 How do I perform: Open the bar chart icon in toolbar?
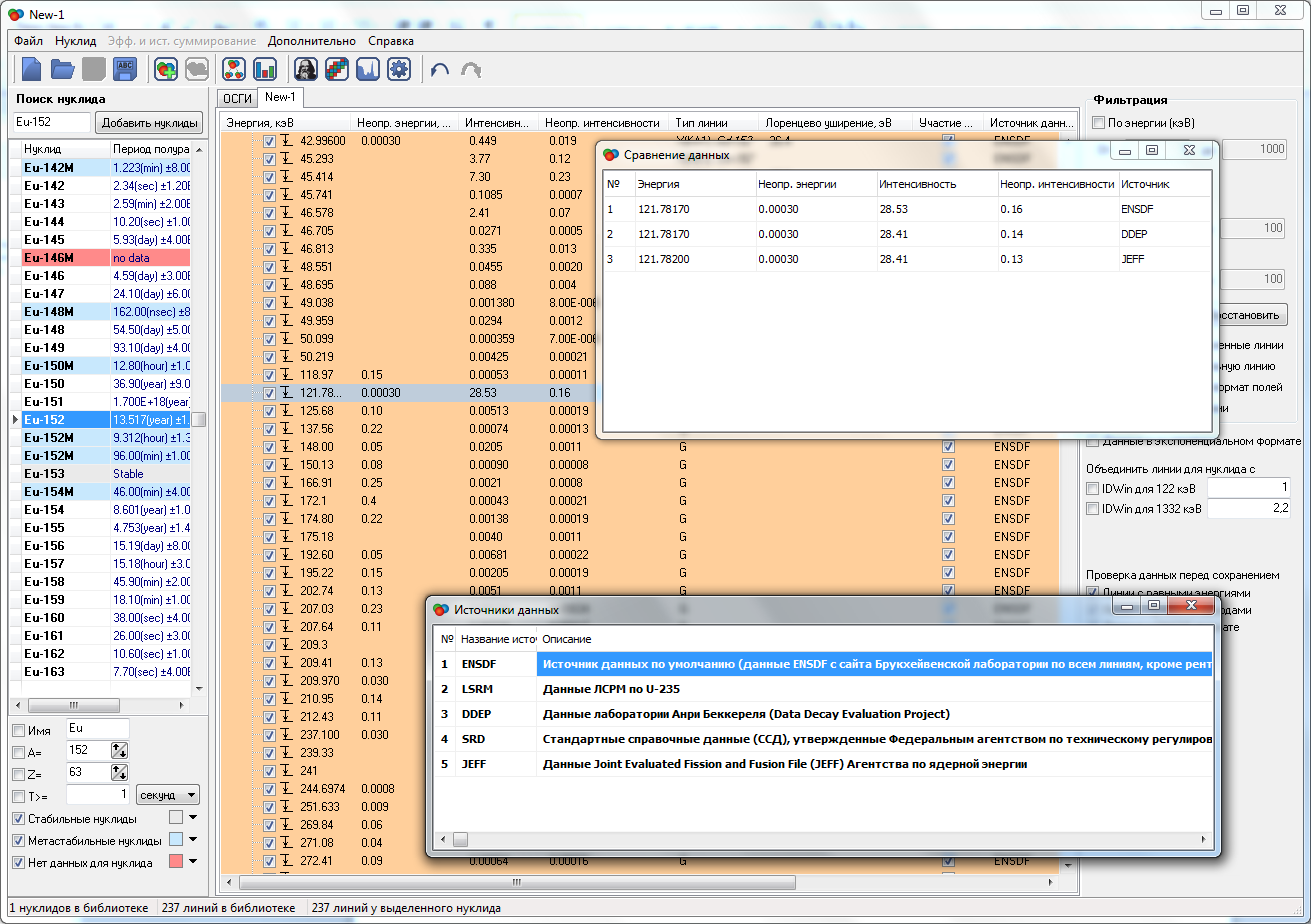[x=265, y=69]
